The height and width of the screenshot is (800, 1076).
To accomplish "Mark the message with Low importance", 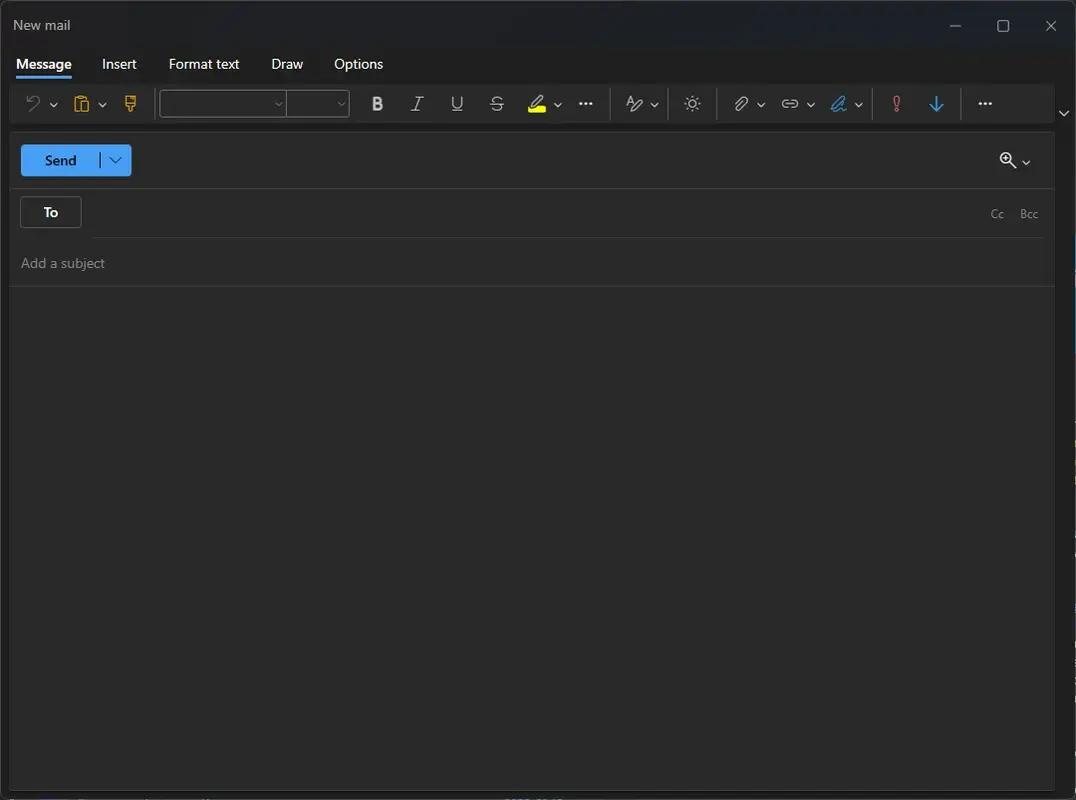I will [936, 103].
